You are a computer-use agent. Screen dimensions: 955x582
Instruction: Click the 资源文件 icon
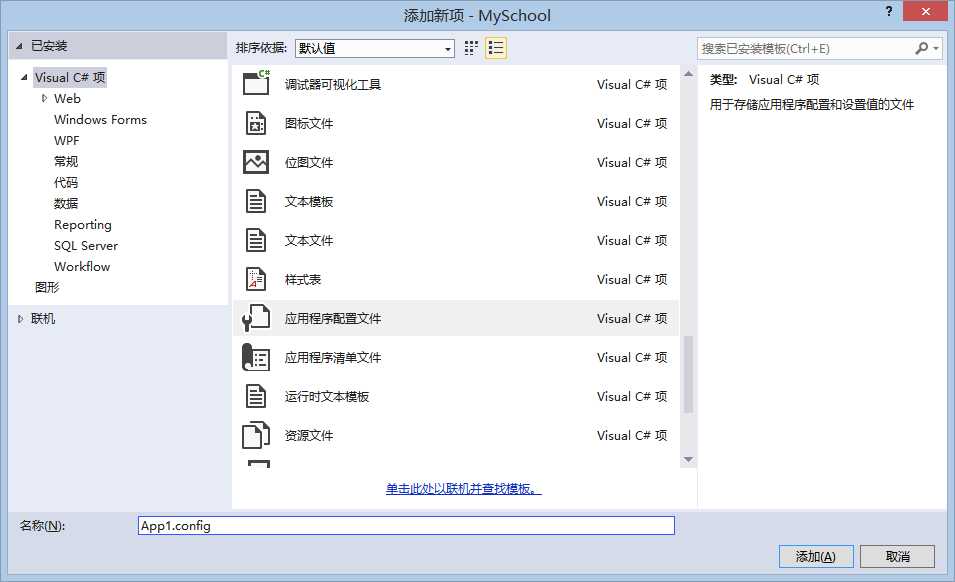(256, 435)
